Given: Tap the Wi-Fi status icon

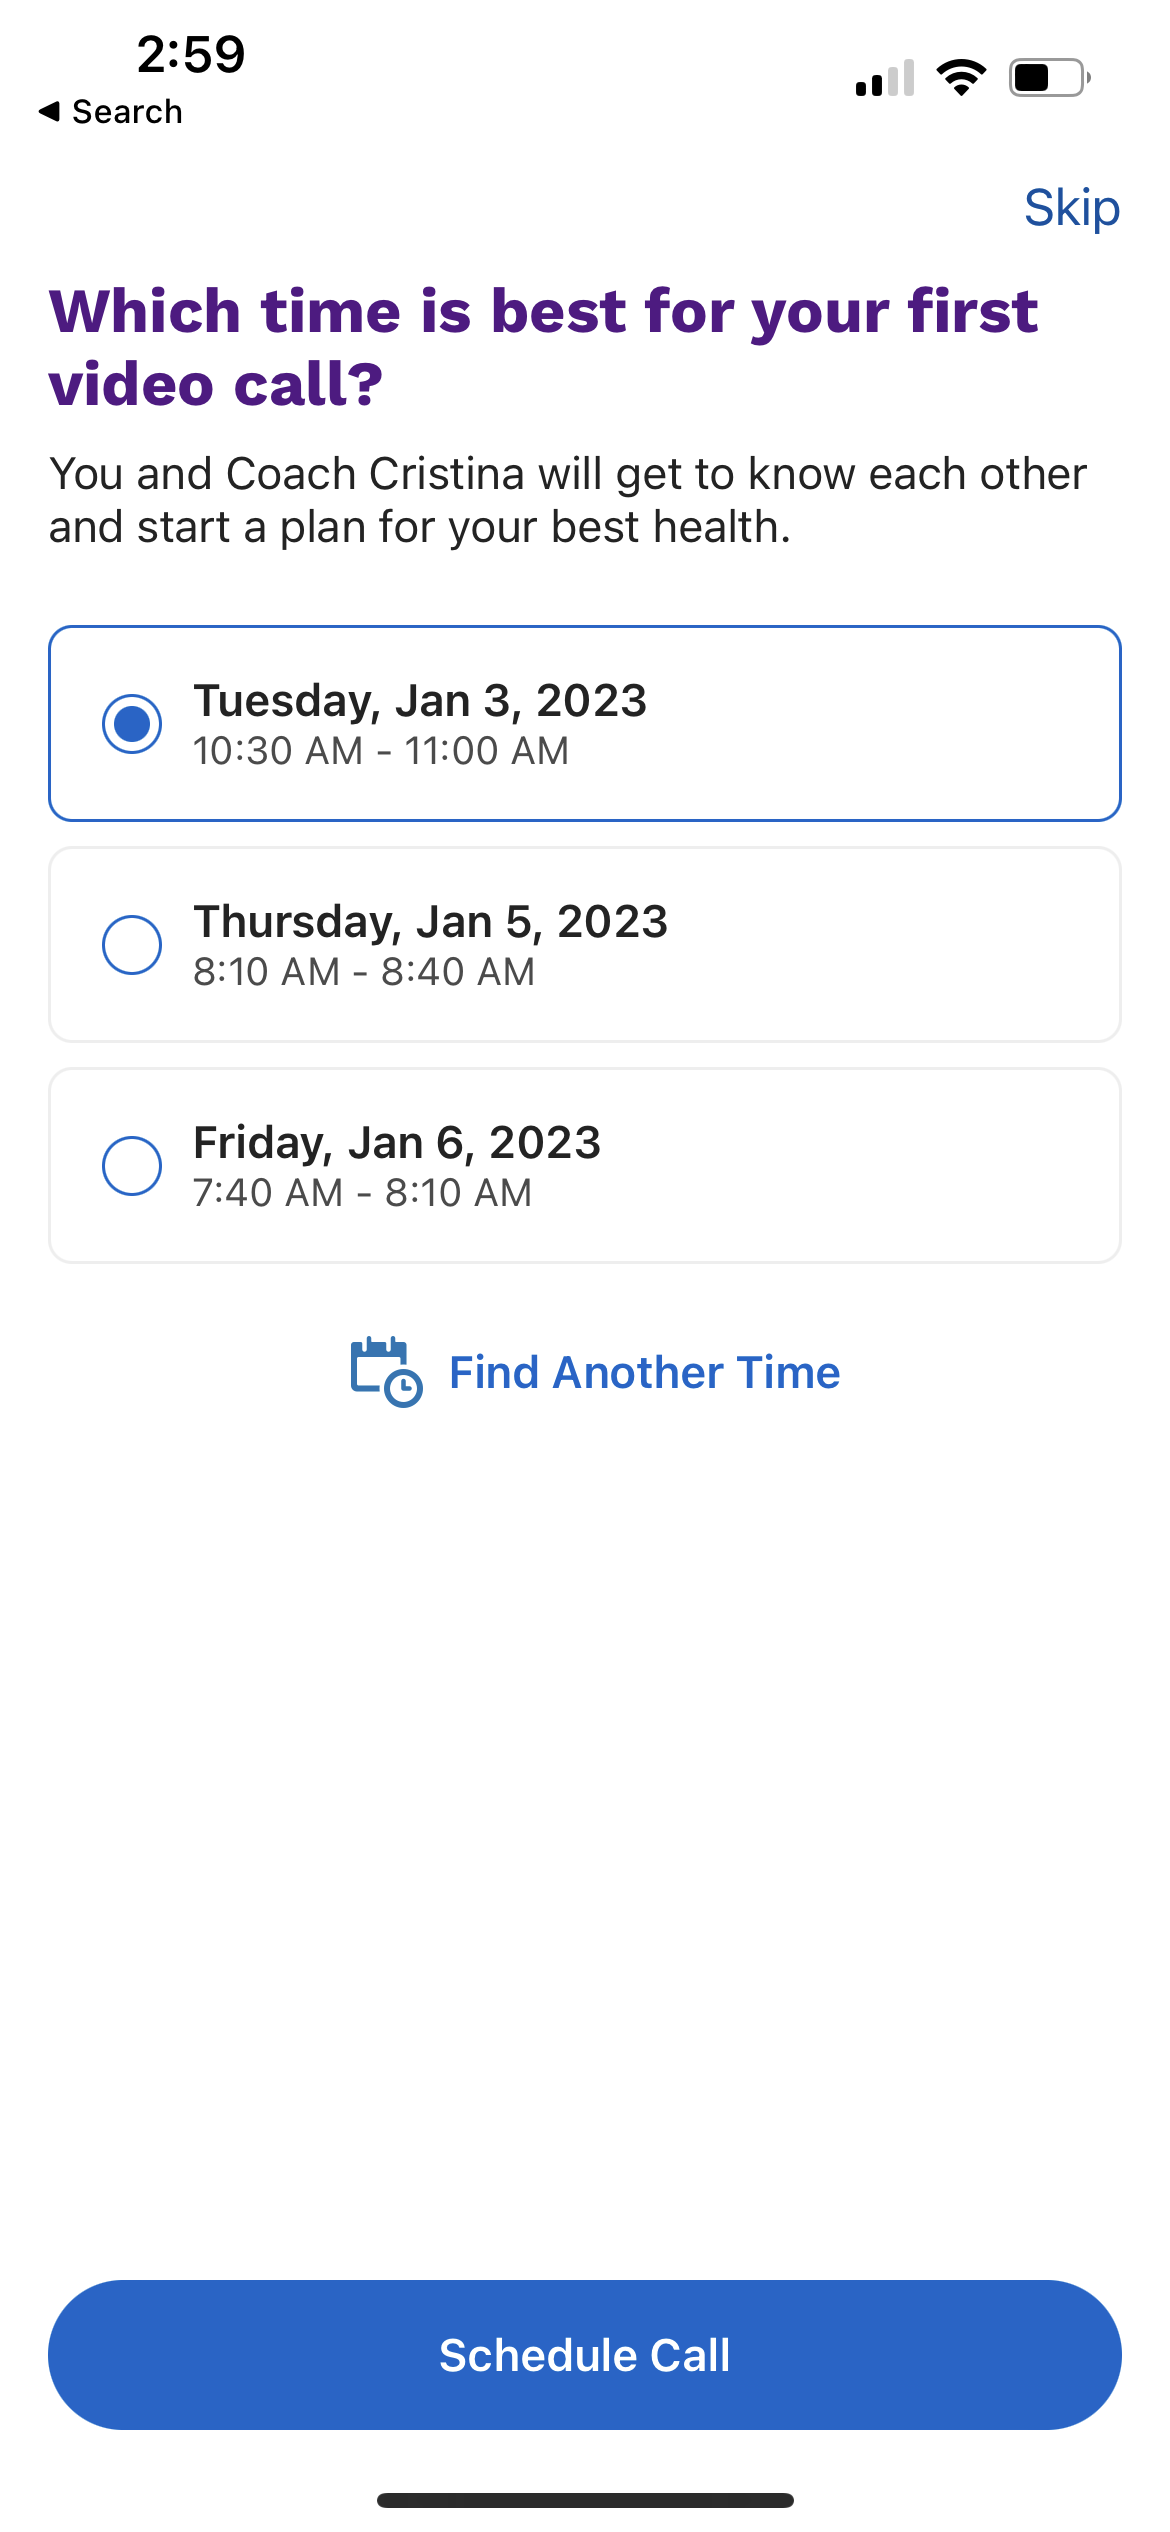Looking at the screenshot, I should point(961,77).
